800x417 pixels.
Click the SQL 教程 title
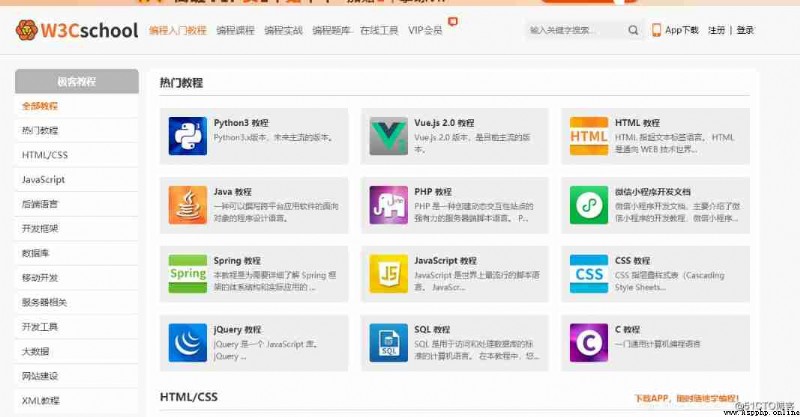pyautogui.click(x=432, y=330)
